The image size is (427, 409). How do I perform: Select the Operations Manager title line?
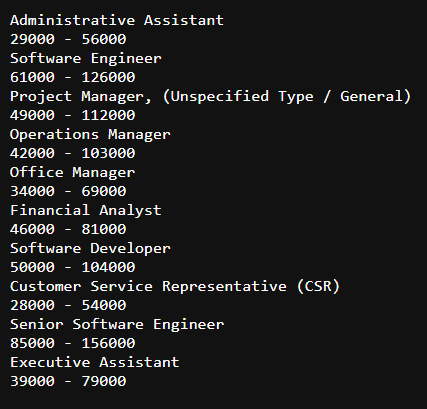point(90,135)
